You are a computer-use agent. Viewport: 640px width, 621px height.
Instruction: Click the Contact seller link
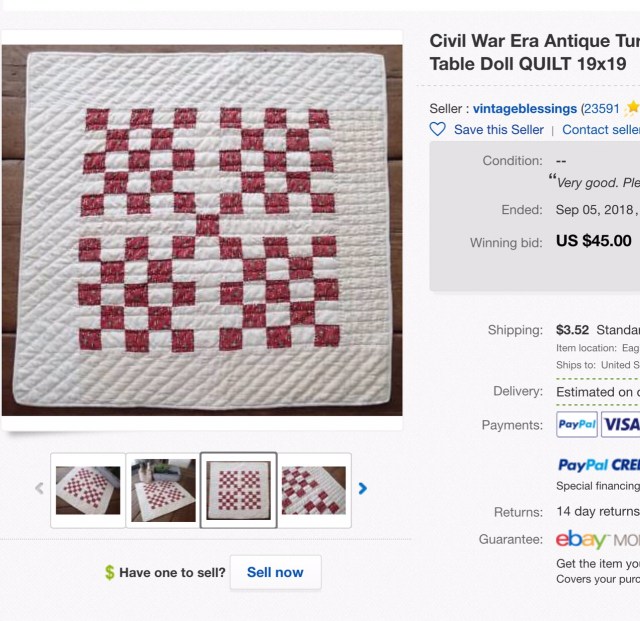click(600, 130)
